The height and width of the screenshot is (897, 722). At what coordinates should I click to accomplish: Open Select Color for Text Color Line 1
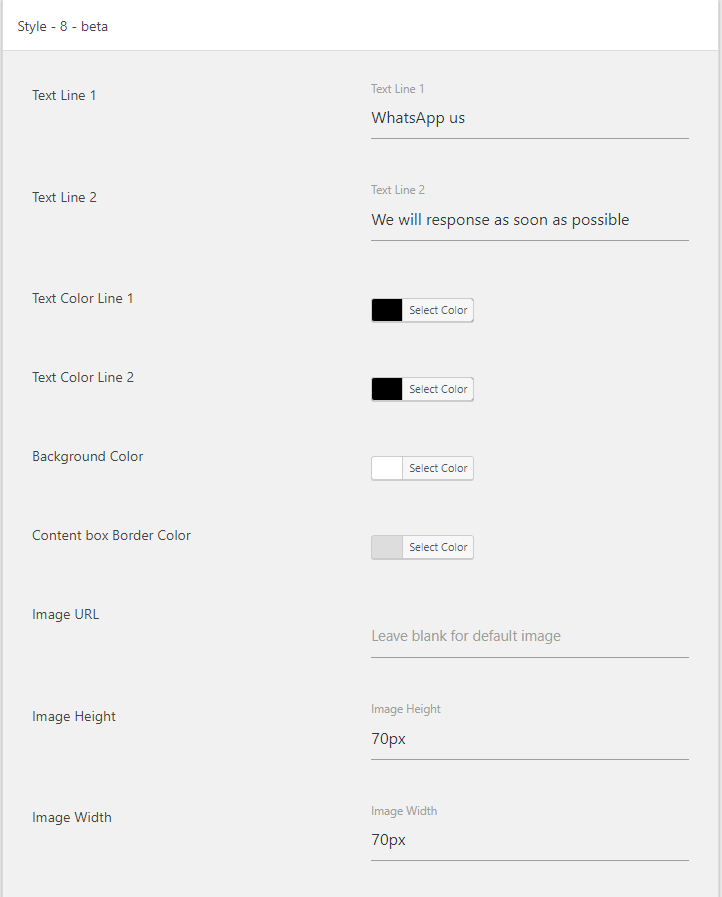[438, 310]
